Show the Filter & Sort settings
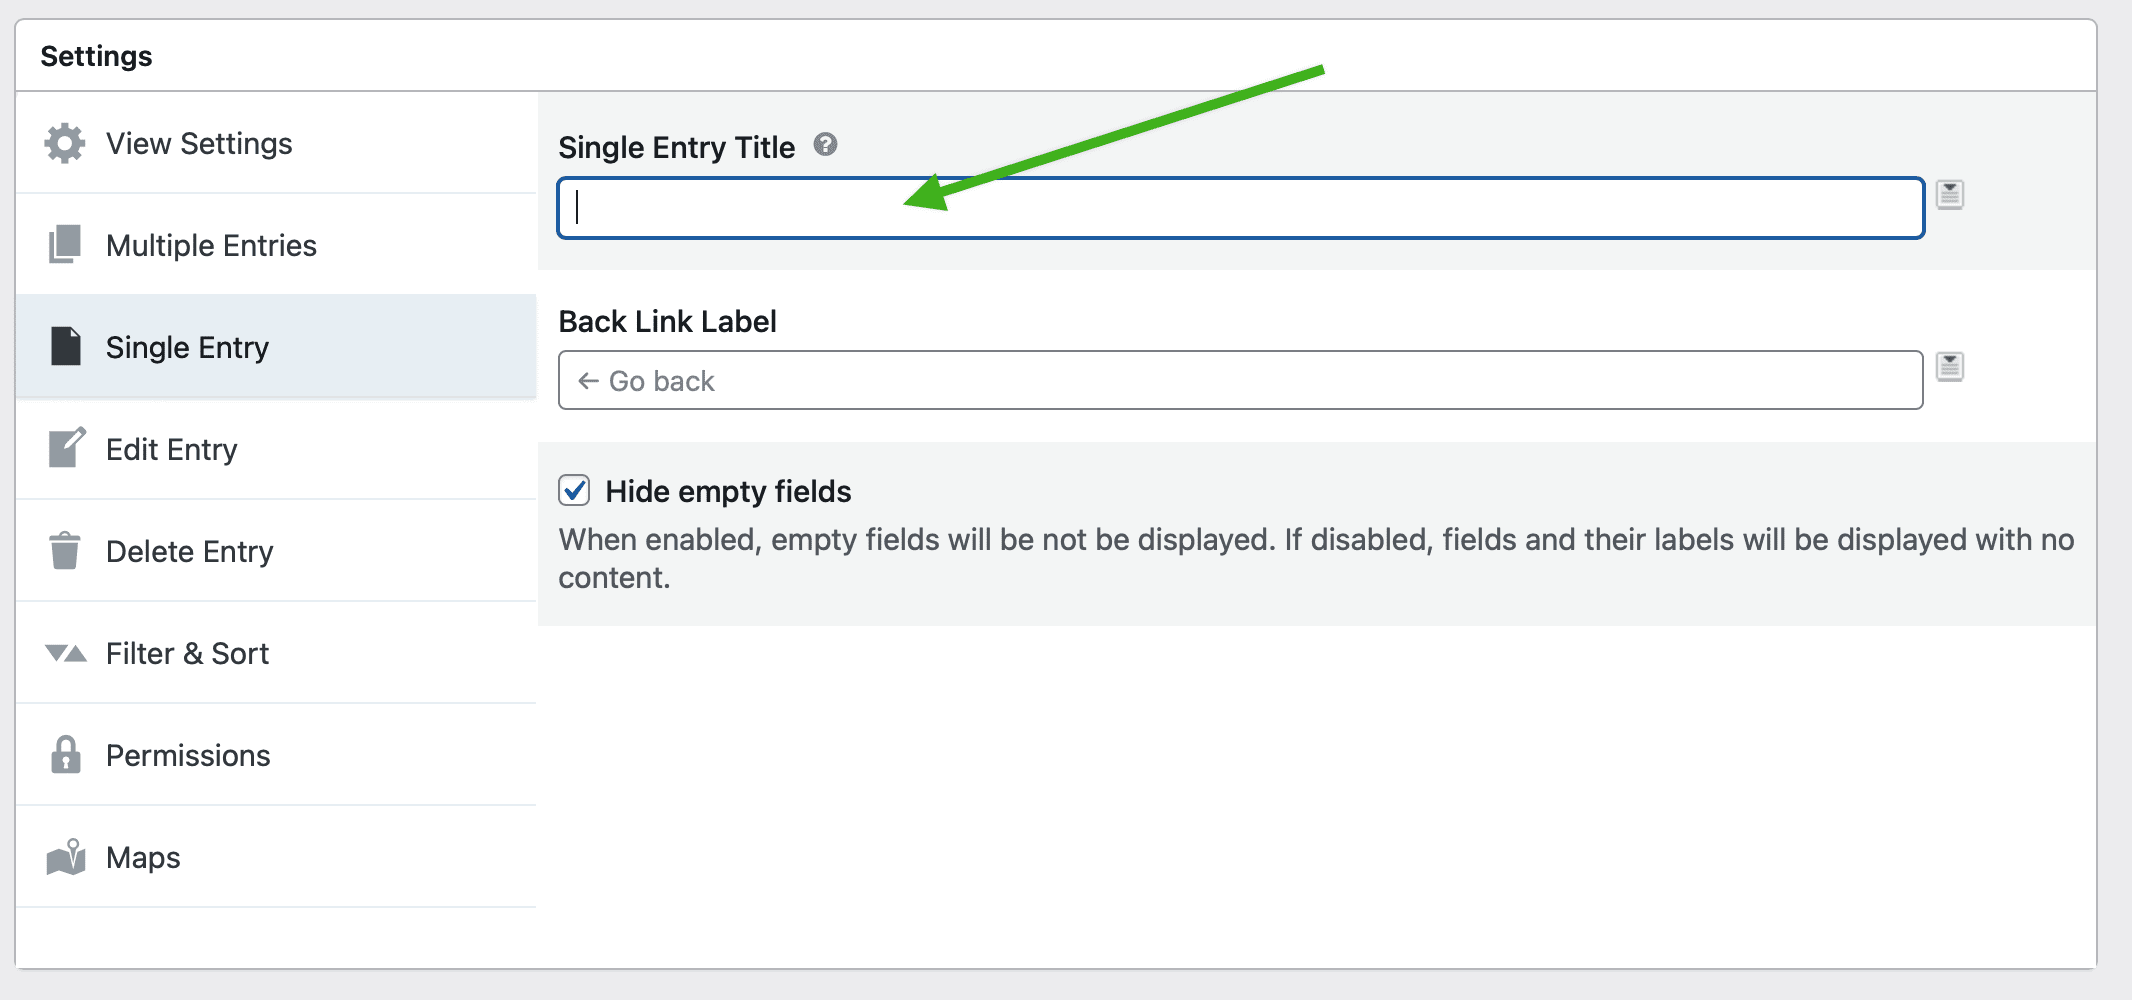The image size is (2132, 1000). [x=187, y=653]
